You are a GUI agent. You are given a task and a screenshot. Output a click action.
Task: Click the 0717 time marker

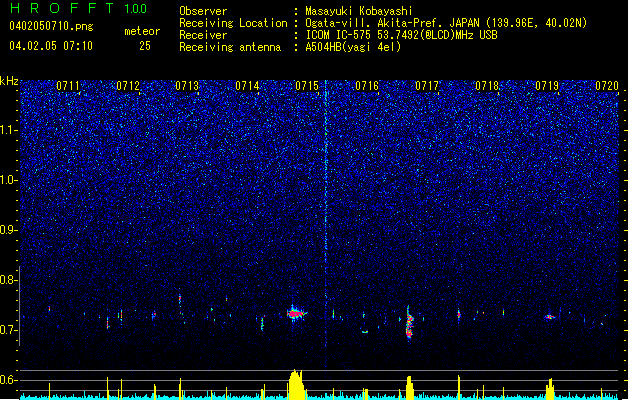427,86
